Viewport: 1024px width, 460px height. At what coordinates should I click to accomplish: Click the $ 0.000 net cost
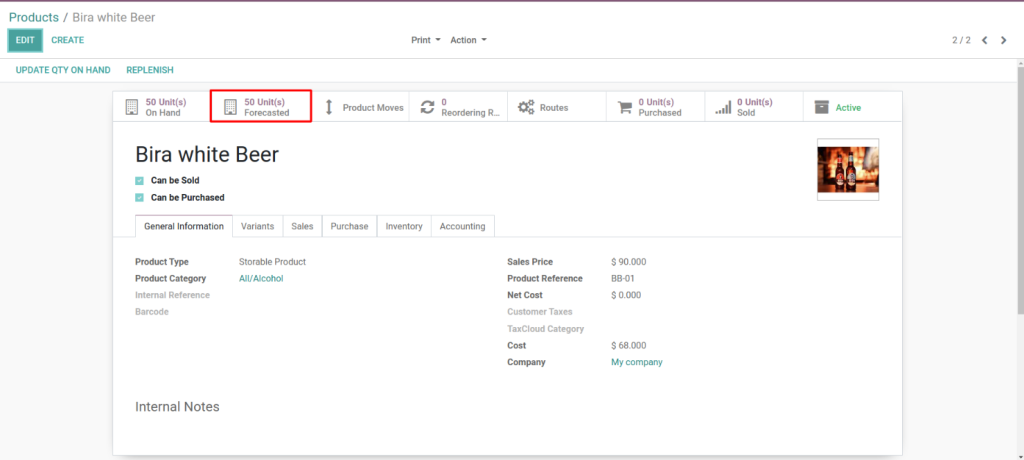click(626, 295)
